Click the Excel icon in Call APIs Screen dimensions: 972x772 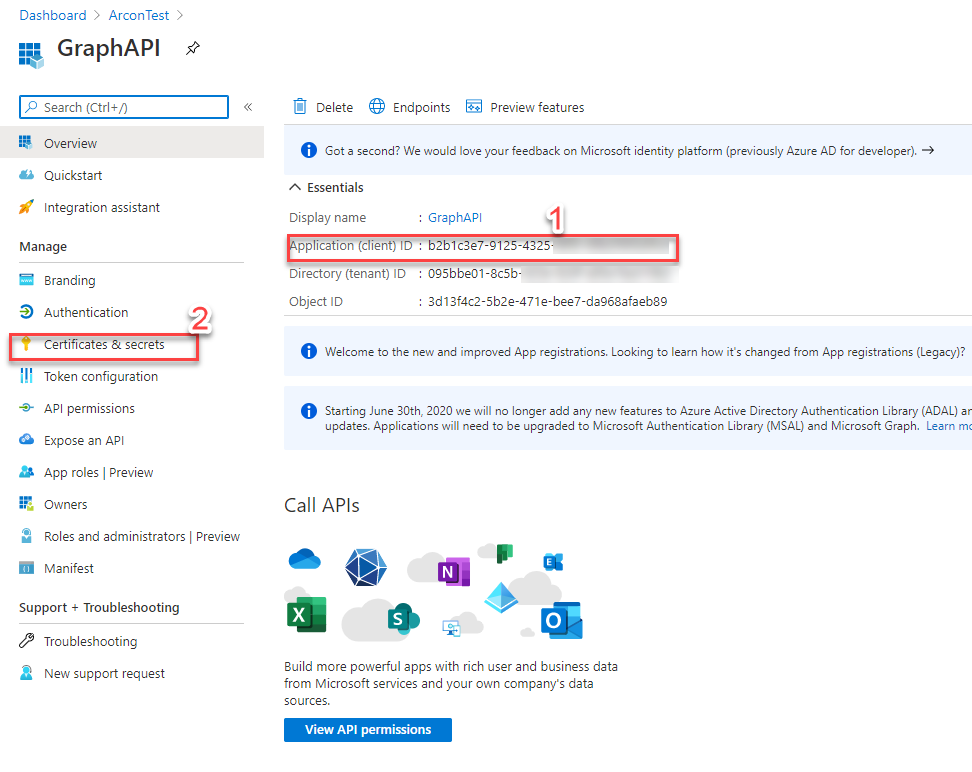(306, 614)
